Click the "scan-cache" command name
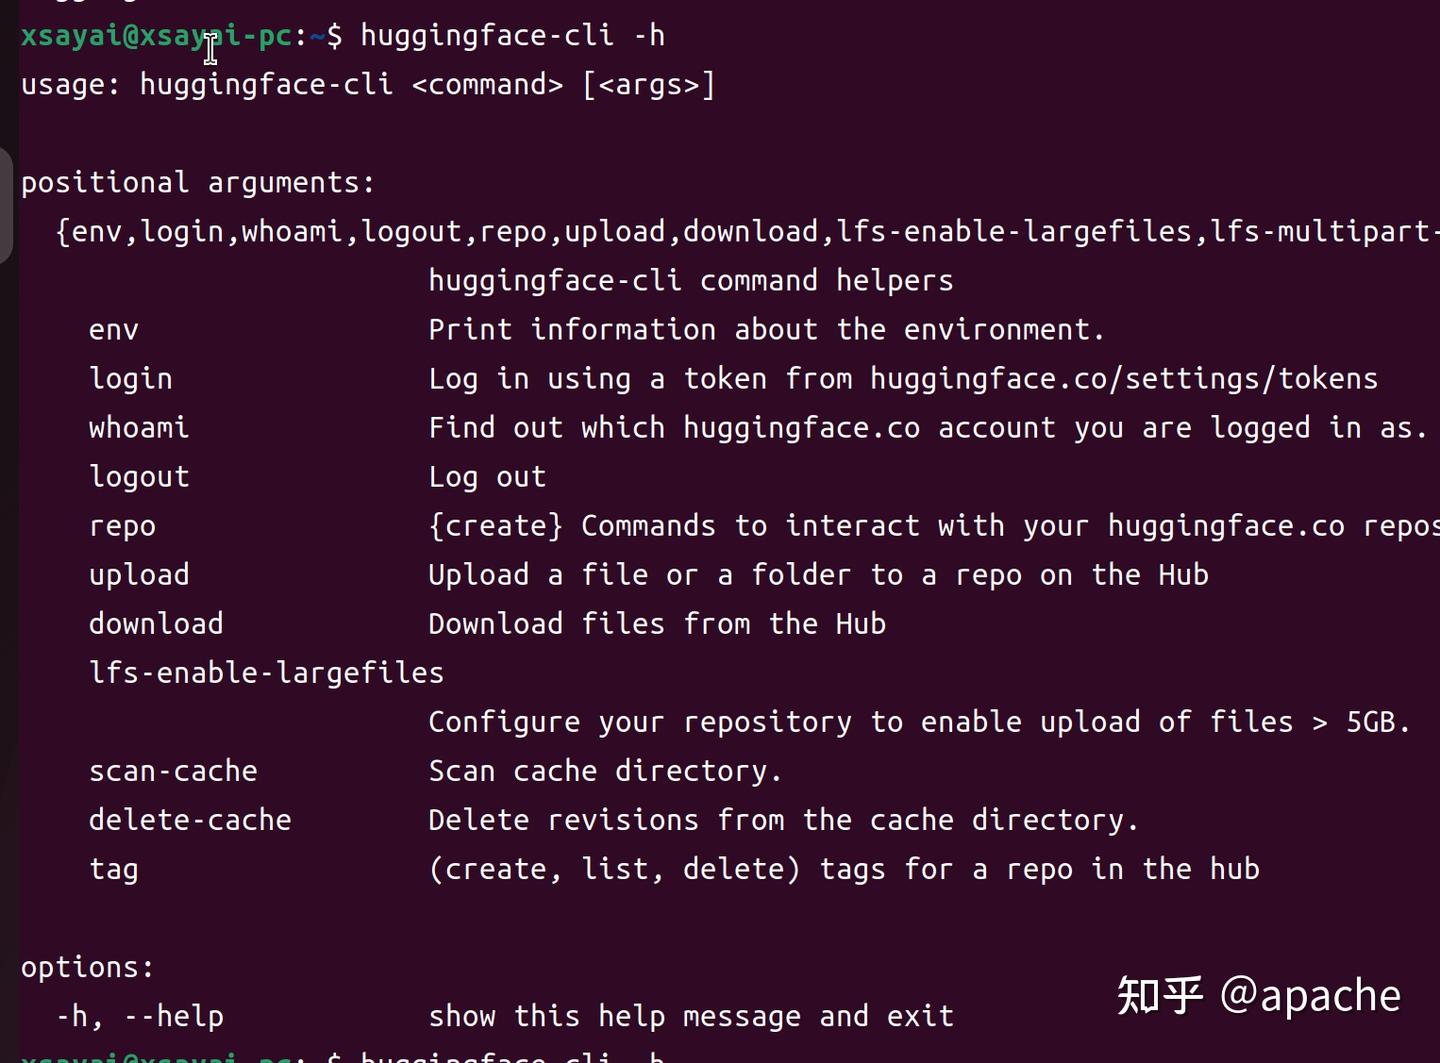This screenshot has width=1440, height=1063. tap(173, 771)
